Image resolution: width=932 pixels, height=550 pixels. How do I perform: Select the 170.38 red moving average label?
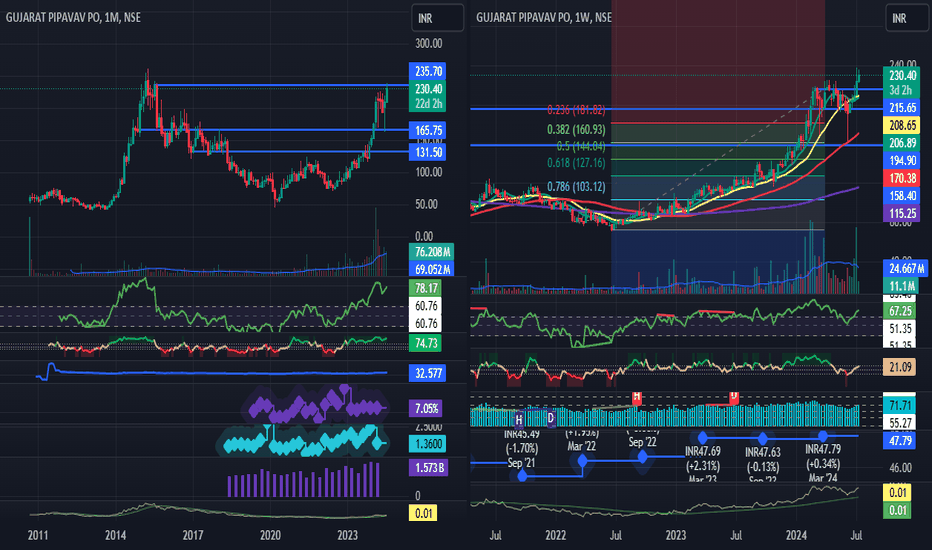[x=902, y=178]
